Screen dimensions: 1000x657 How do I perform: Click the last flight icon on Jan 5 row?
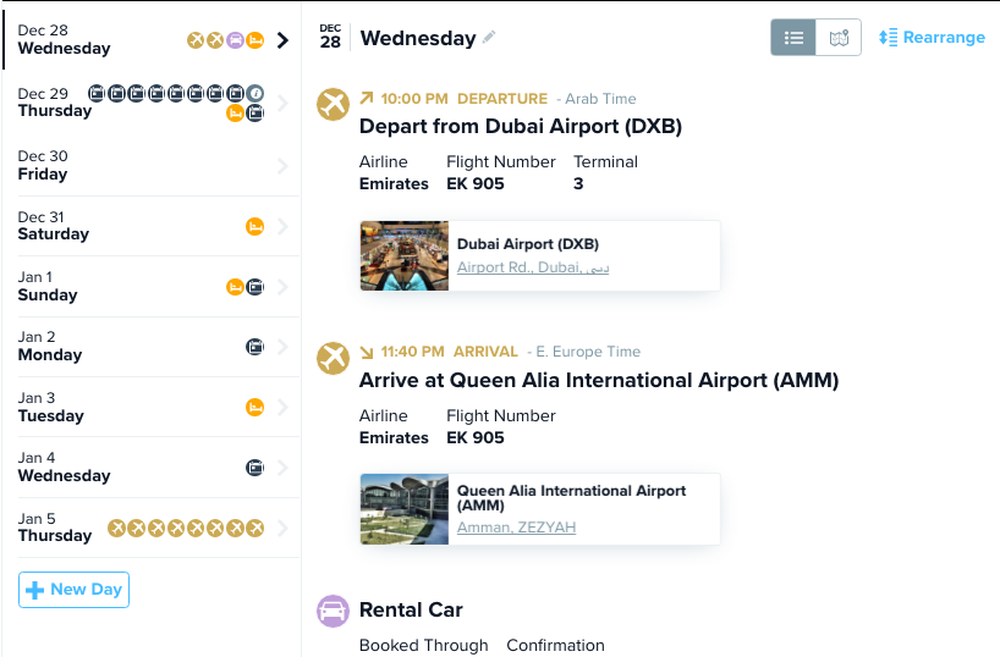[x=255, y=528]
